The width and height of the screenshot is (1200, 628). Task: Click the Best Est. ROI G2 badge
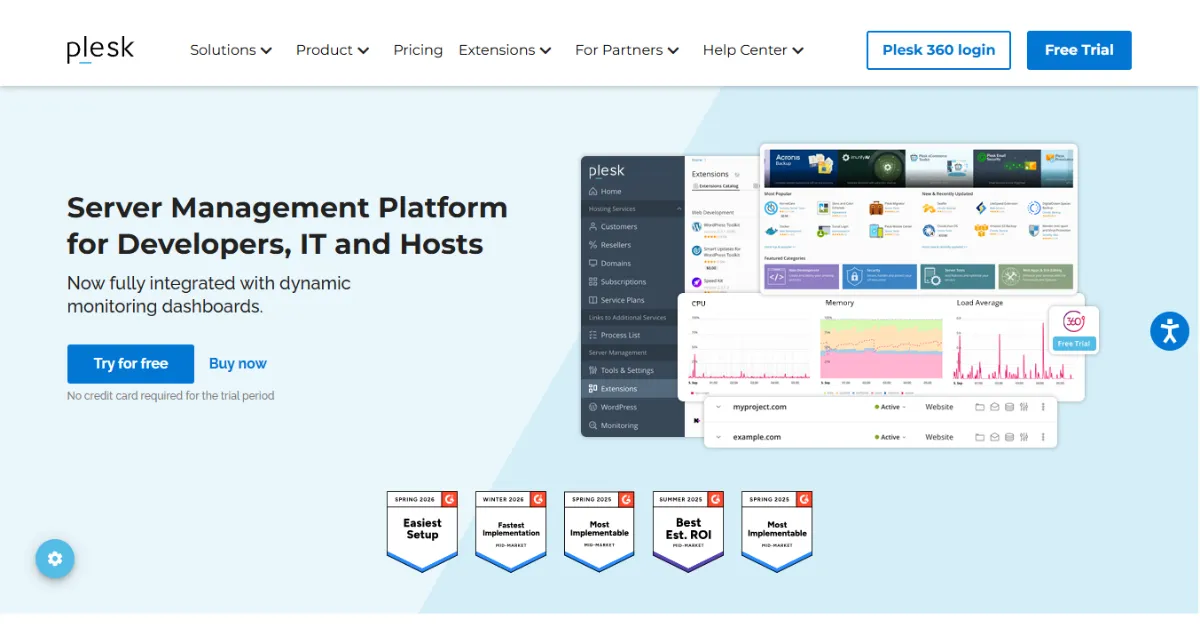pos(688,531)
